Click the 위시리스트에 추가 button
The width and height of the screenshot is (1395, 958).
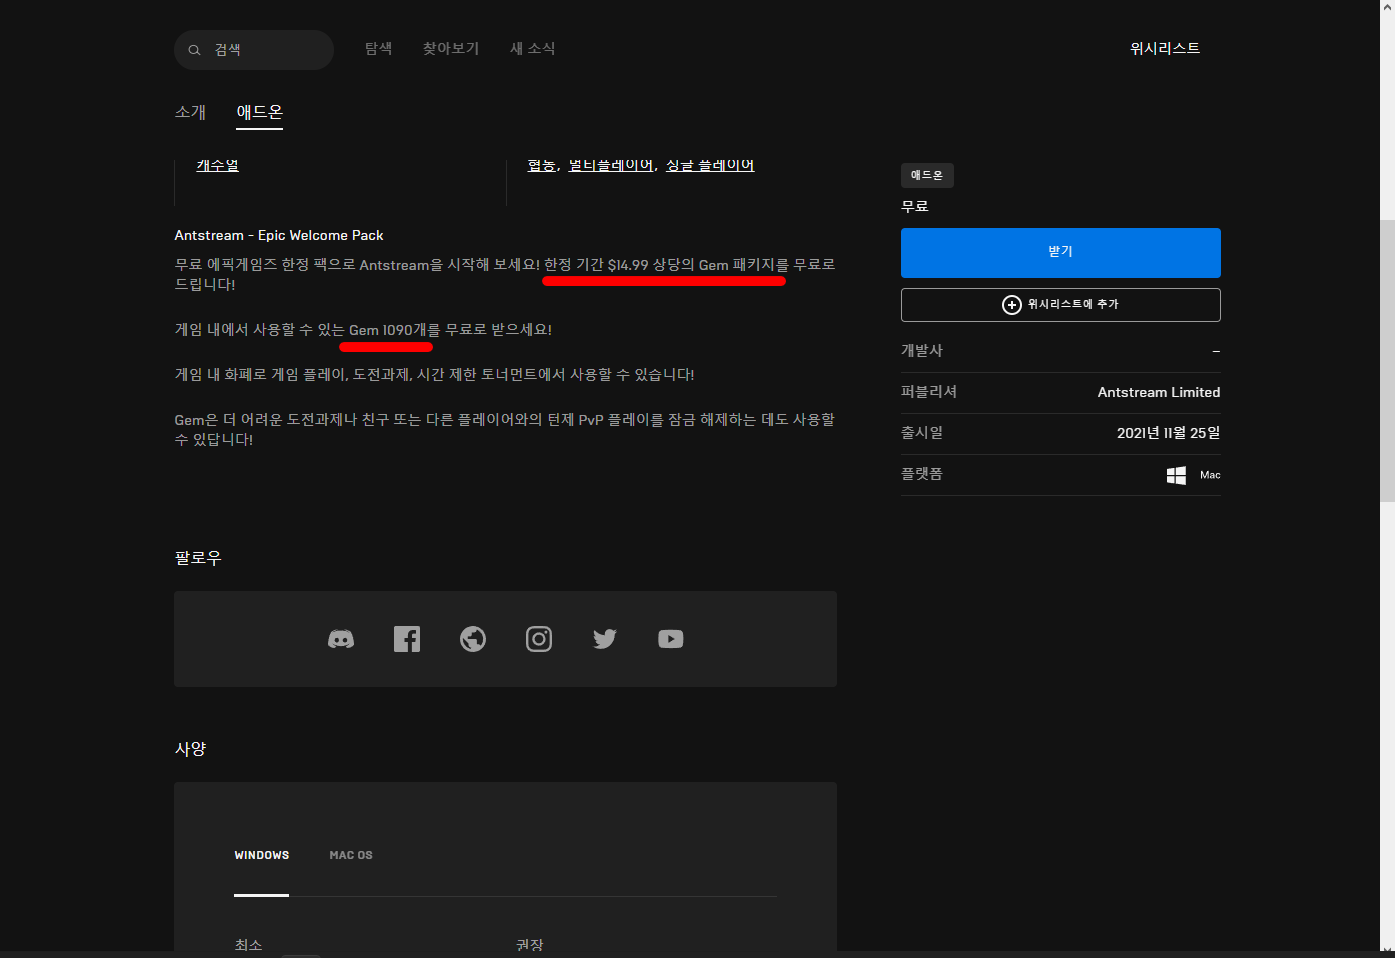pos(1061,305)
